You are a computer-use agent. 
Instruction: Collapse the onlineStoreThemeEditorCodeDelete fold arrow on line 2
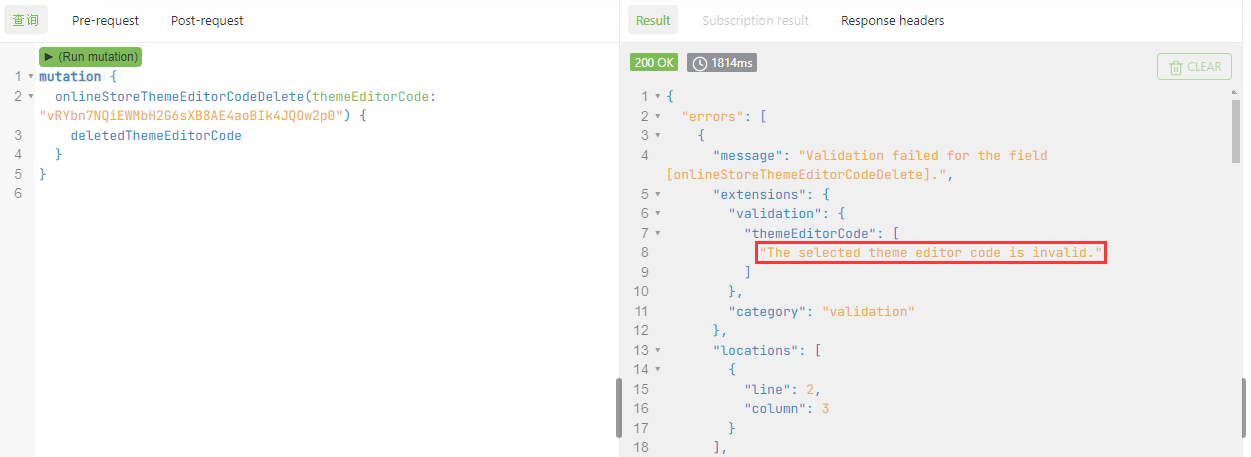(x=31, y=97)
